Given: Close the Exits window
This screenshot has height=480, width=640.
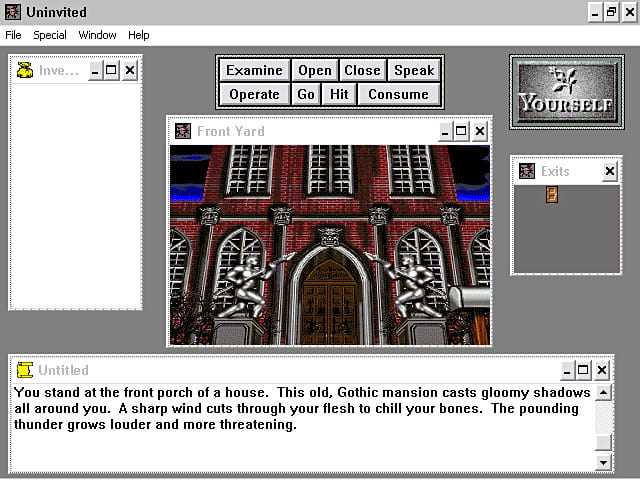Looking at the screenshot, I should click(610, 171).
